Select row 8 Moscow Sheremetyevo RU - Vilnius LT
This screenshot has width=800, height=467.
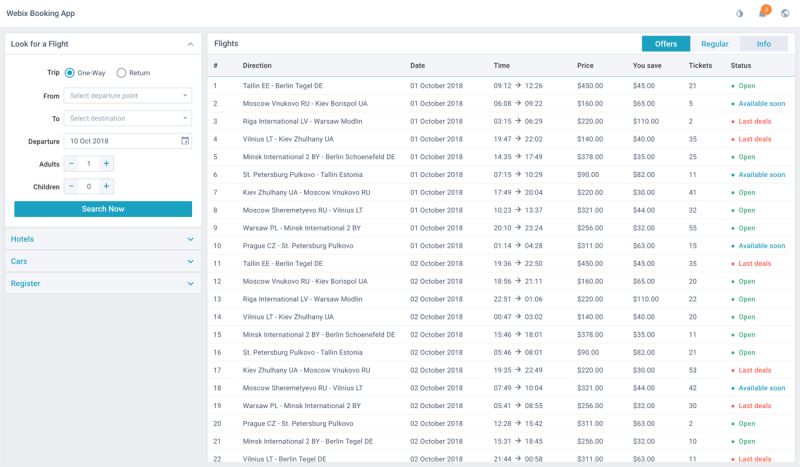tap(501, 210)
